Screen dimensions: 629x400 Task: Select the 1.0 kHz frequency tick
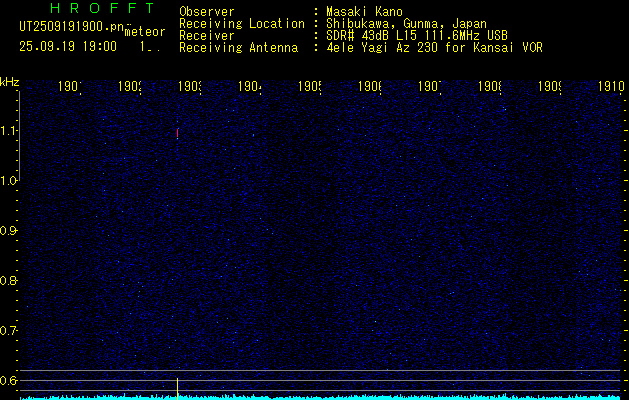[9, 181]
